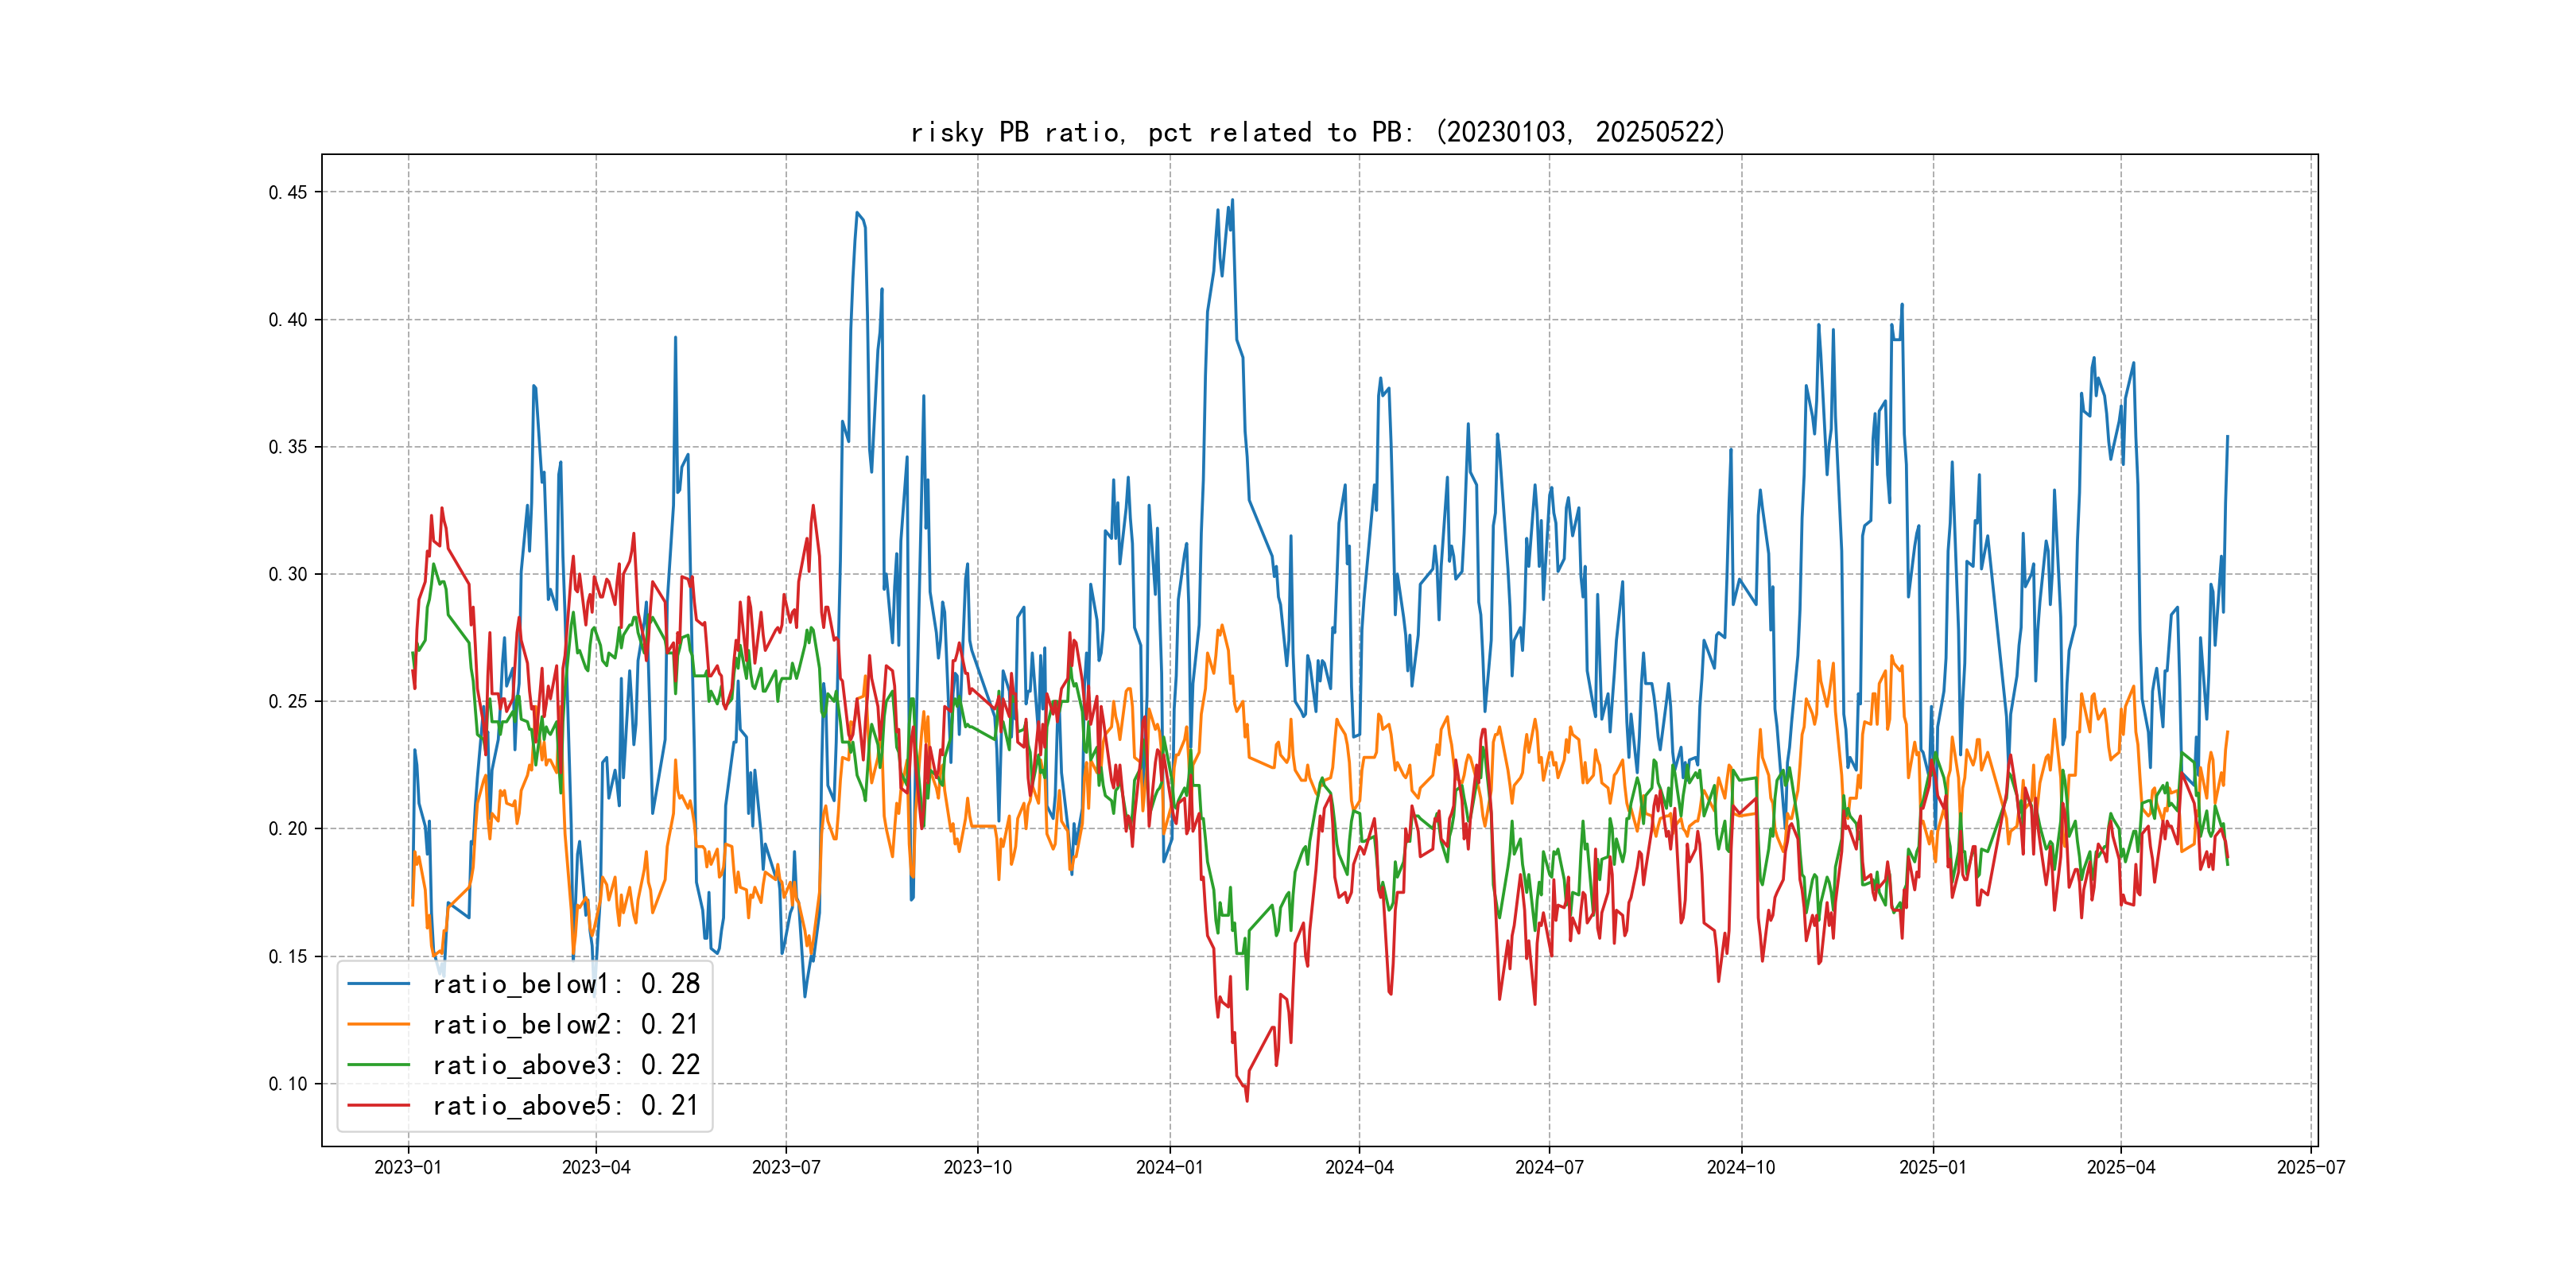
Task: Click the green ratio_above3 legend line
Action: [378, 1065]
